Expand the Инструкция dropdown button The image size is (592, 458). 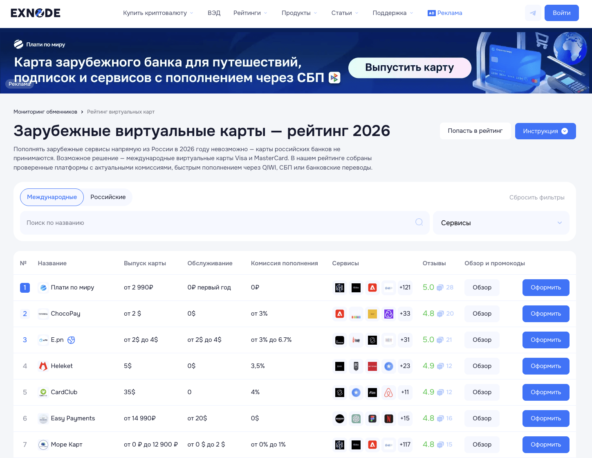(545, 131)
